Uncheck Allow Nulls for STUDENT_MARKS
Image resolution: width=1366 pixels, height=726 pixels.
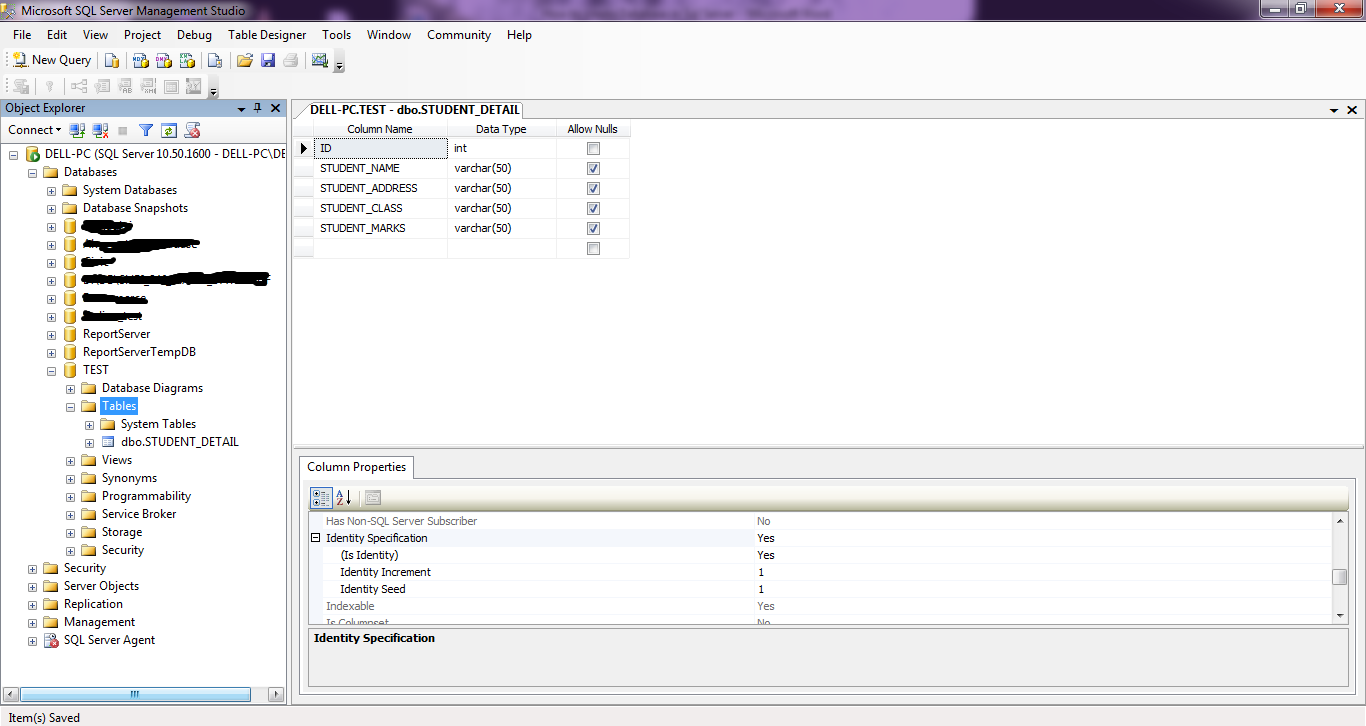pyautogui.click(x=593, y=228)
